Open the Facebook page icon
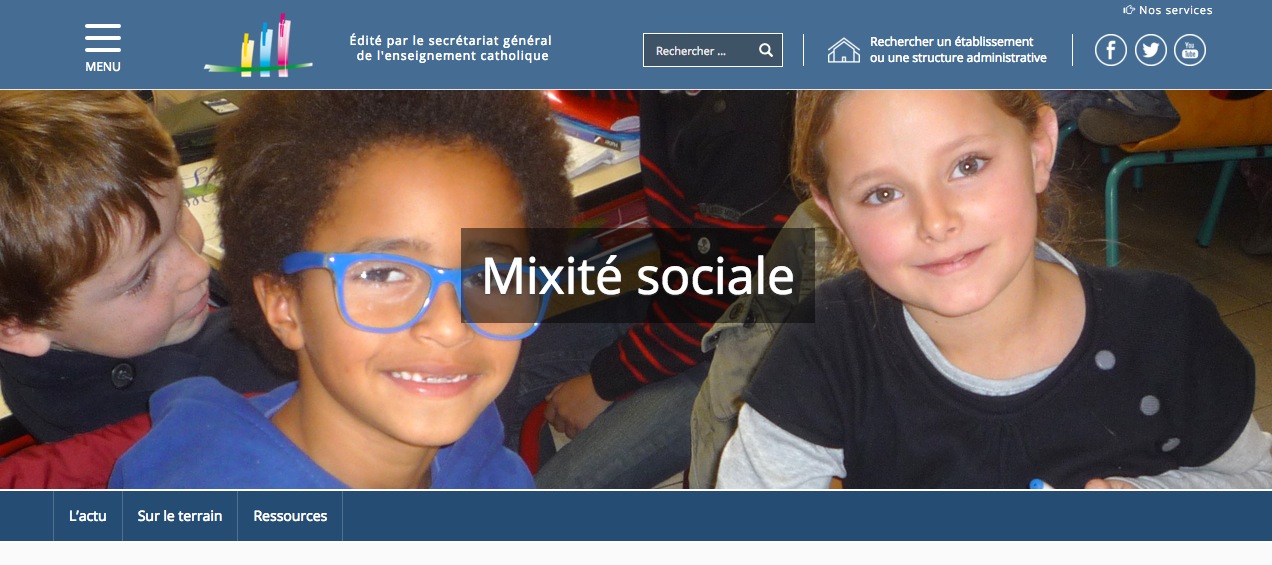The width and height of the screenshot is (1272, 565). [x=1111, y=50]
